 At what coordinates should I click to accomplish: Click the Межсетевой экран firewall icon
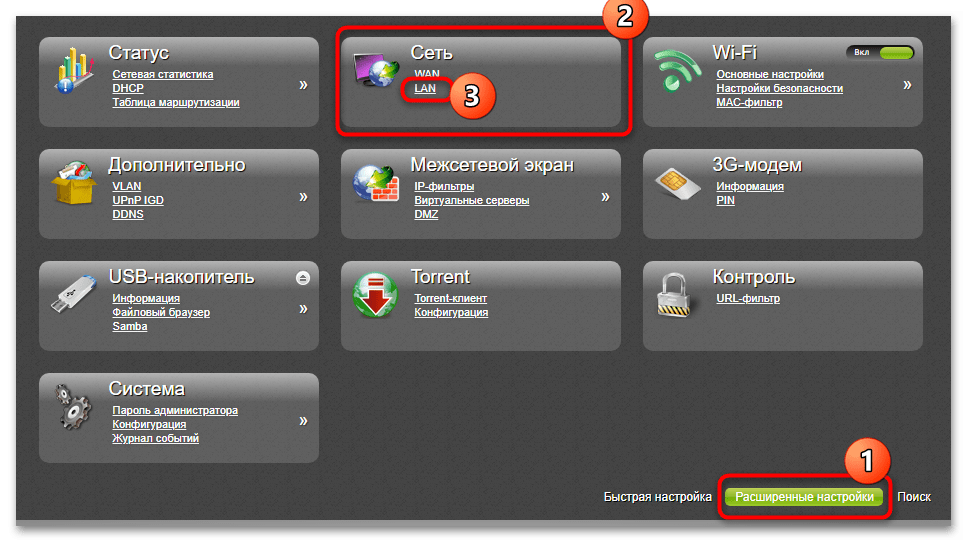tap(376, 183)
